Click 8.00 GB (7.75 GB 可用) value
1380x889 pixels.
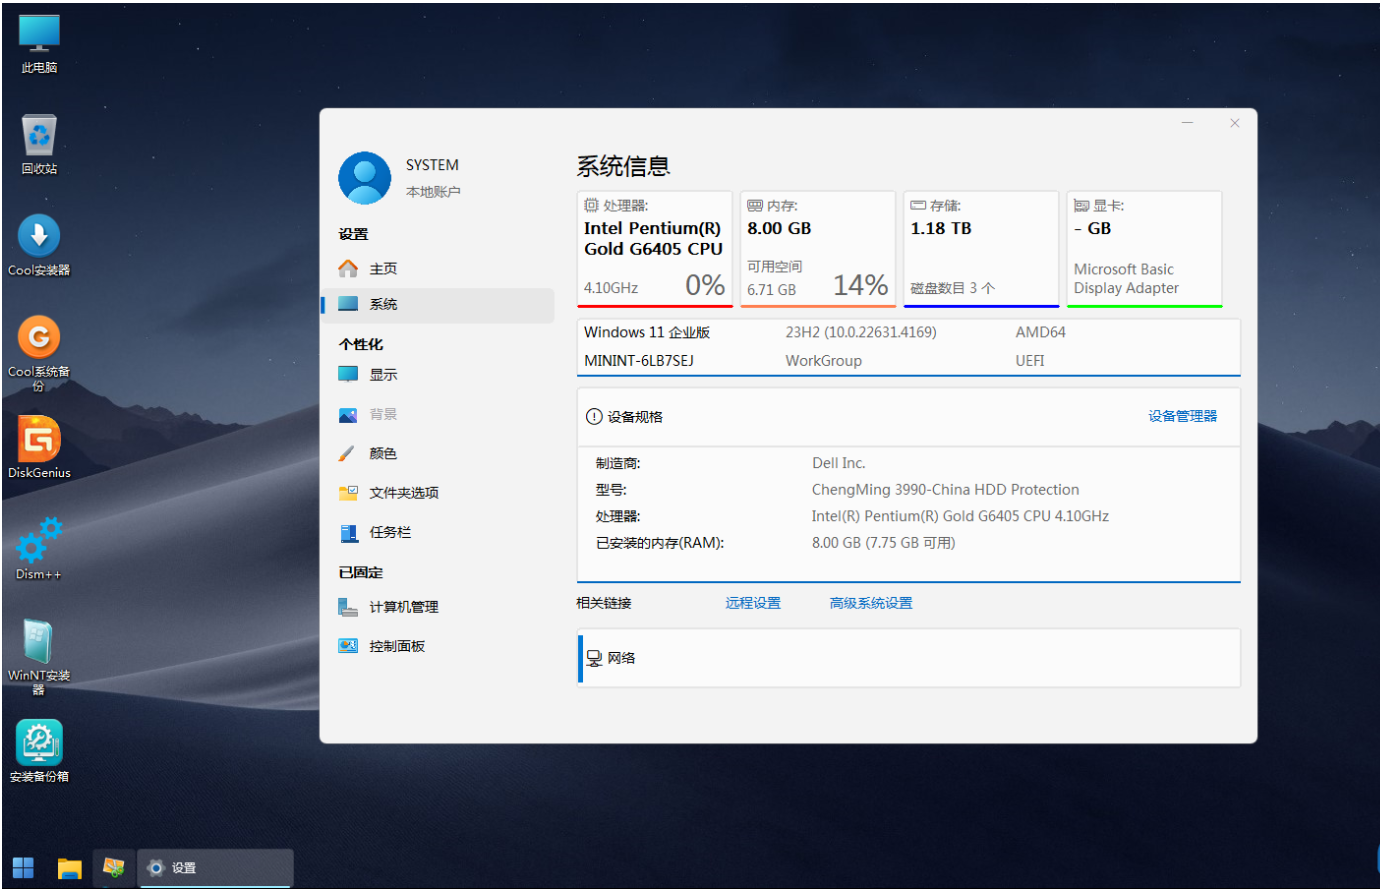(884, 543)
